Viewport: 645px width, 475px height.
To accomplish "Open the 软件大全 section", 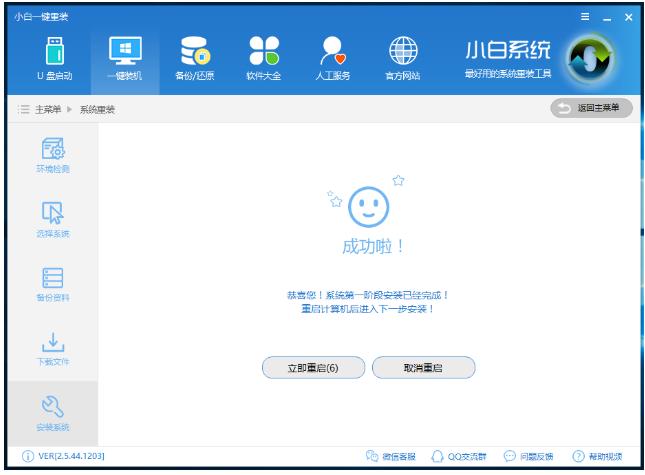I will click(x=264, y=58).
